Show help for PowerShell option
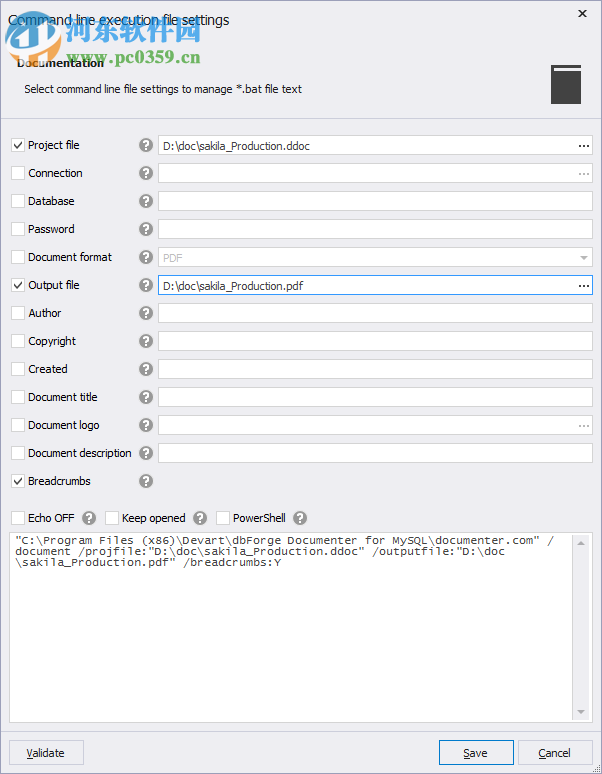Image resolution: width=602 pixels, height=774 pixels. (x=300, y=518)
